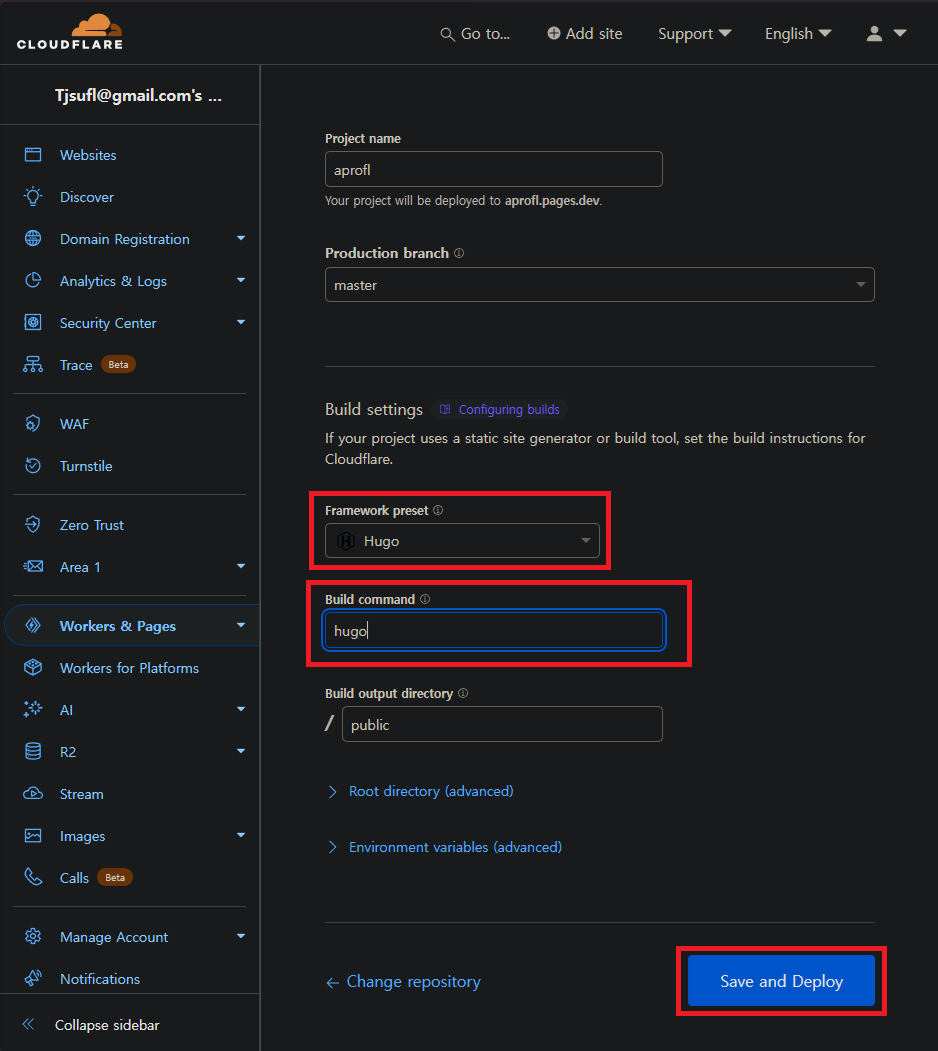Expand Environment variables advanced section

[455, 847]
